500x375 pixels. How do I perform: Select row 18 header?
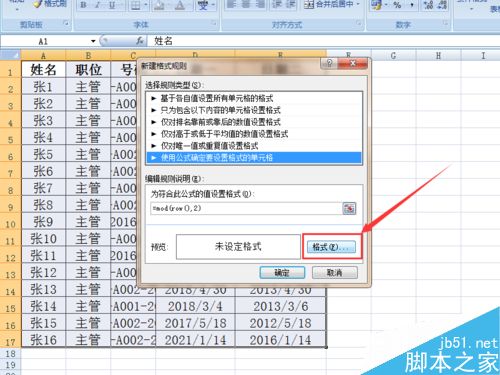tap(10, 354)
